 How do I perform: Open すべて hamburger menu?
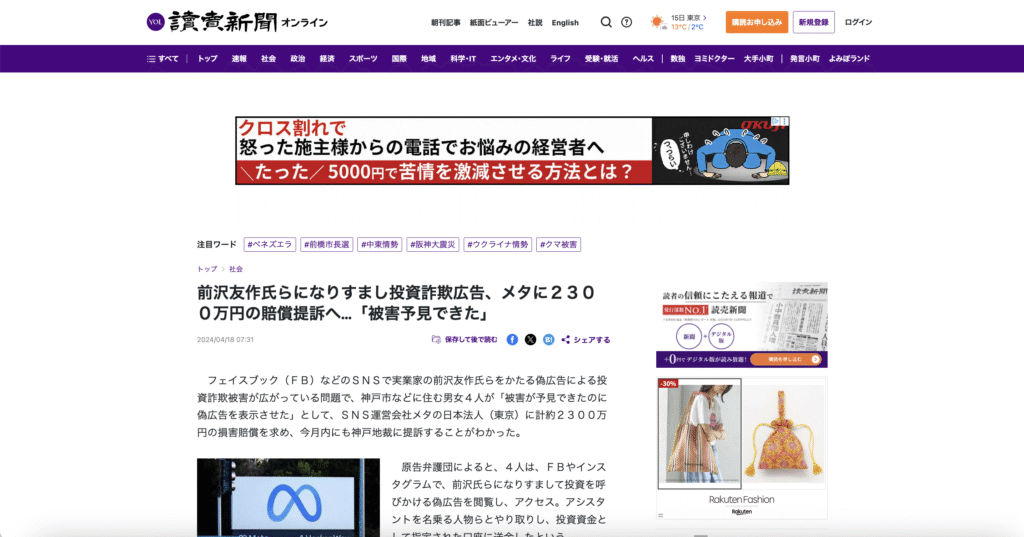point(163,59)
